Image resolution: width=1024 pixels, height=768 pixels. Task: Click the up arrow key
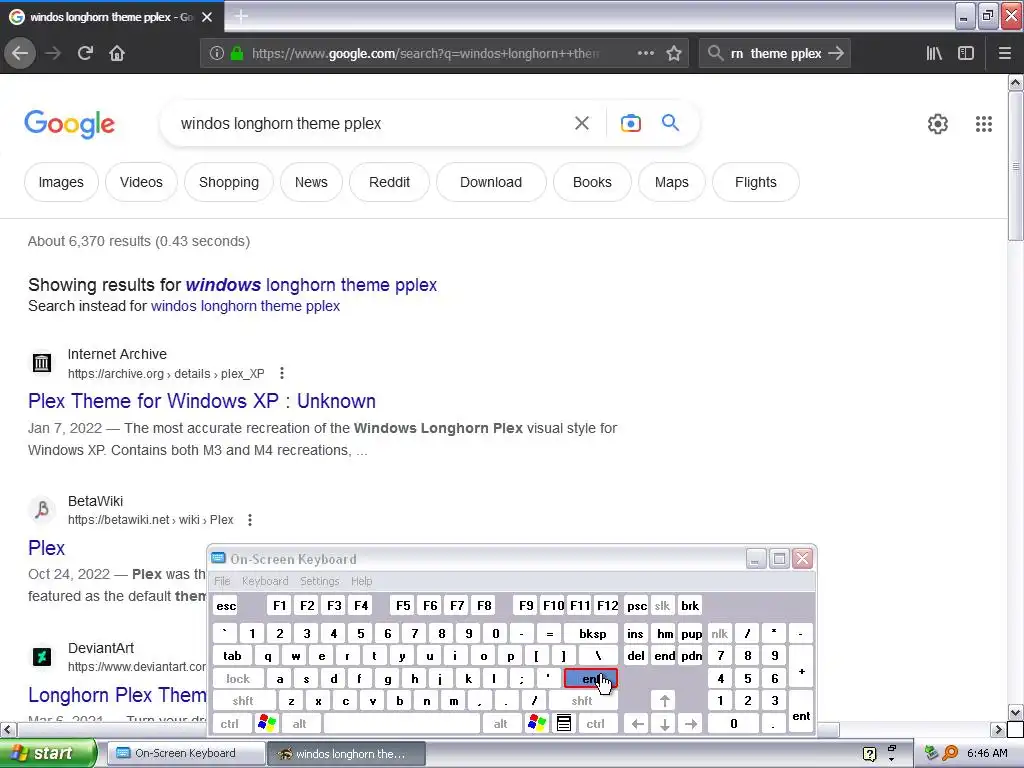tap(664, 701)
